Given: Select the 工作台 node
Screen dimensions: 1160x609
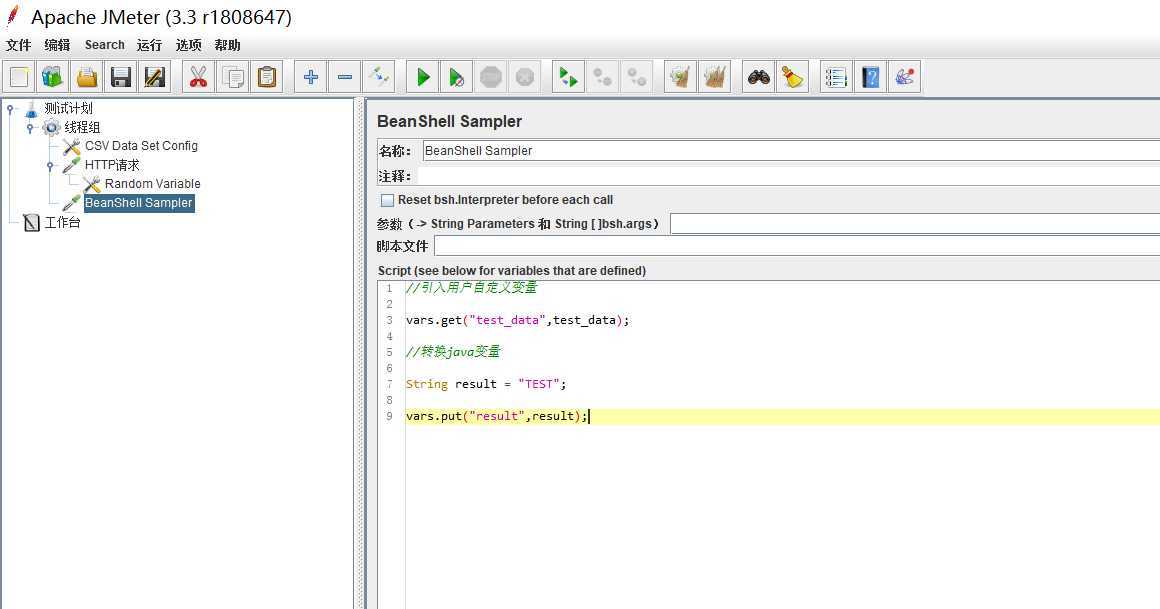Looking at the screenshot, I should 62,222.
